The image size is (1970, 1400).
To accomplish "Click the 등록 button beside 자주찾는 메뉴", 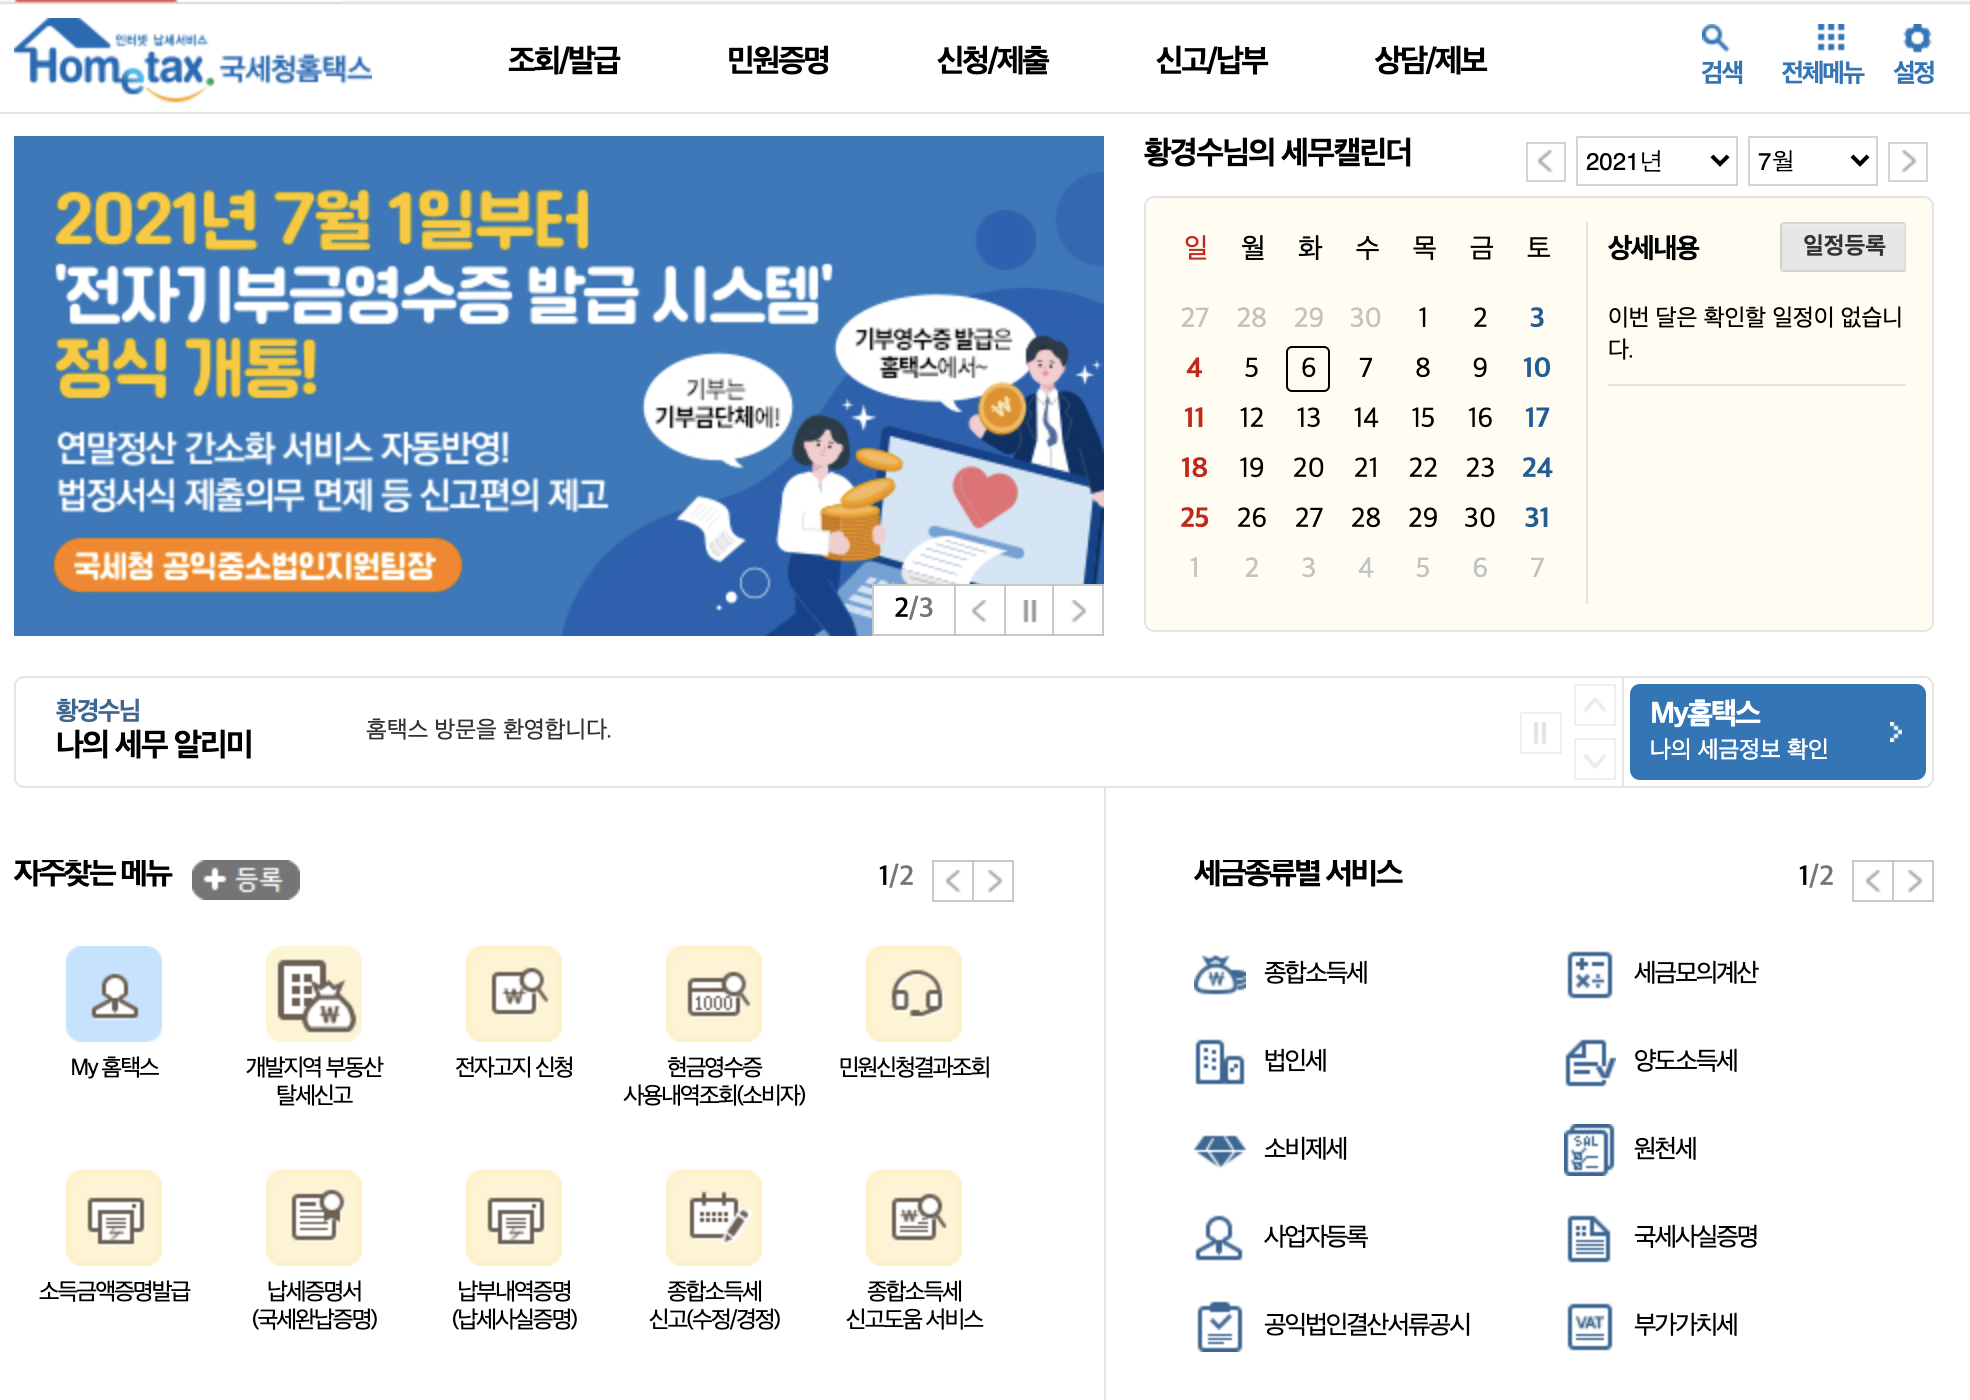I will tap(246, 880).
